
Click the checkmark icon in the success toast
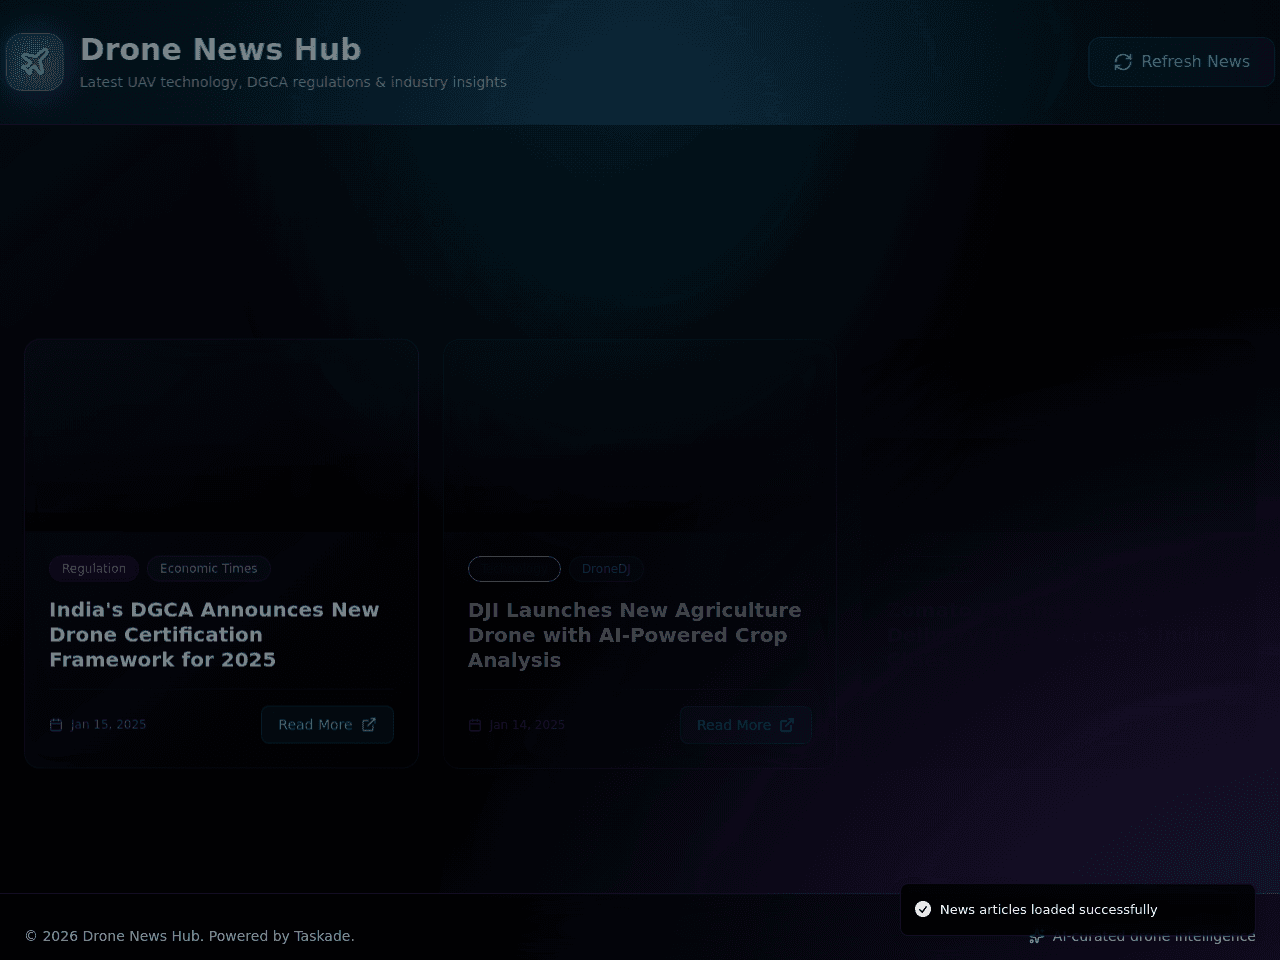click(x=923, y=909)
